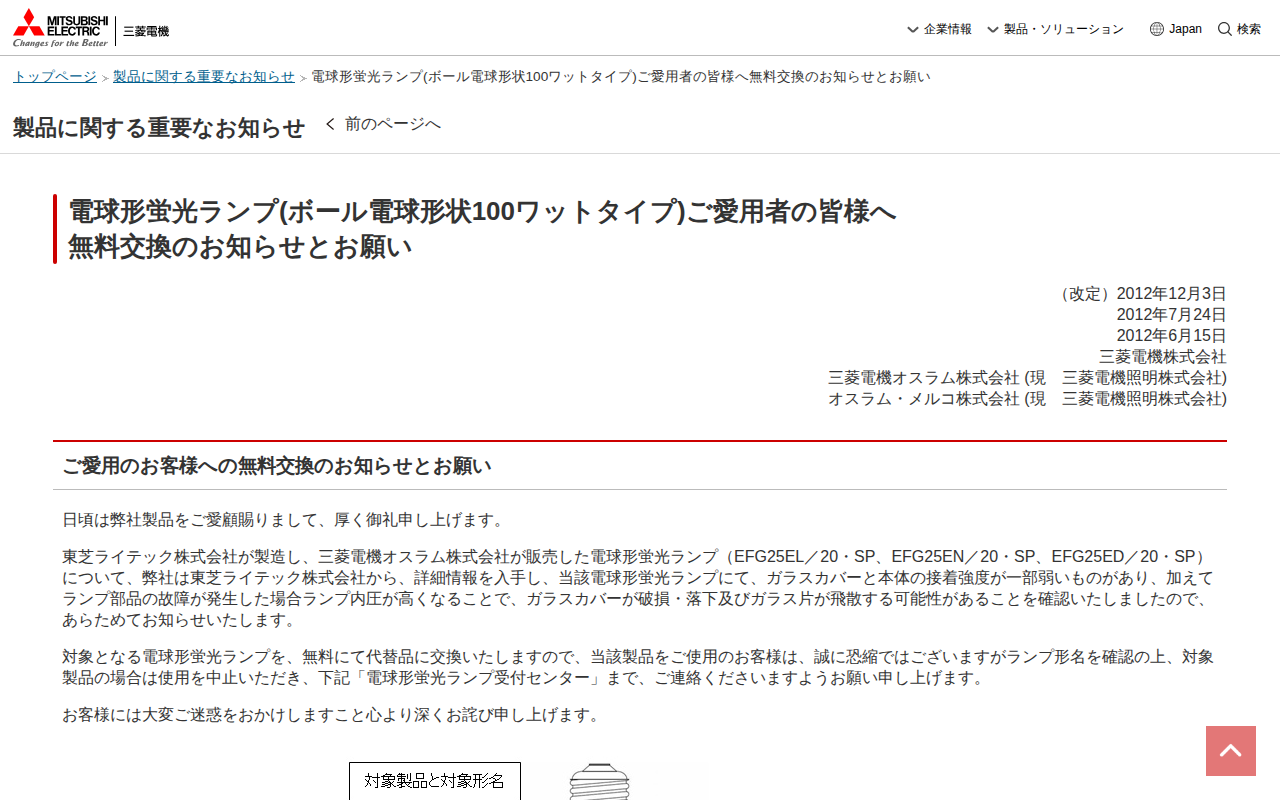Click the 製品に関する重要なお知らせ page heading

pyautogui.click(x=159, y=127)
